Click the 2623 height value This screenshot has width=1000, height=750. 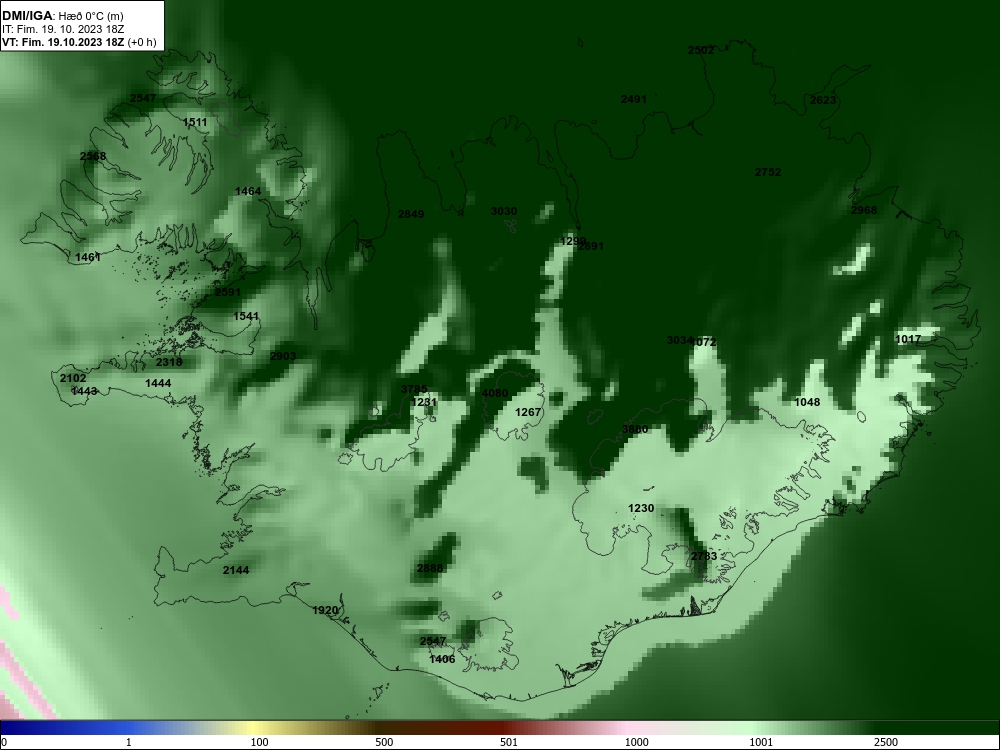coord(823,100)
